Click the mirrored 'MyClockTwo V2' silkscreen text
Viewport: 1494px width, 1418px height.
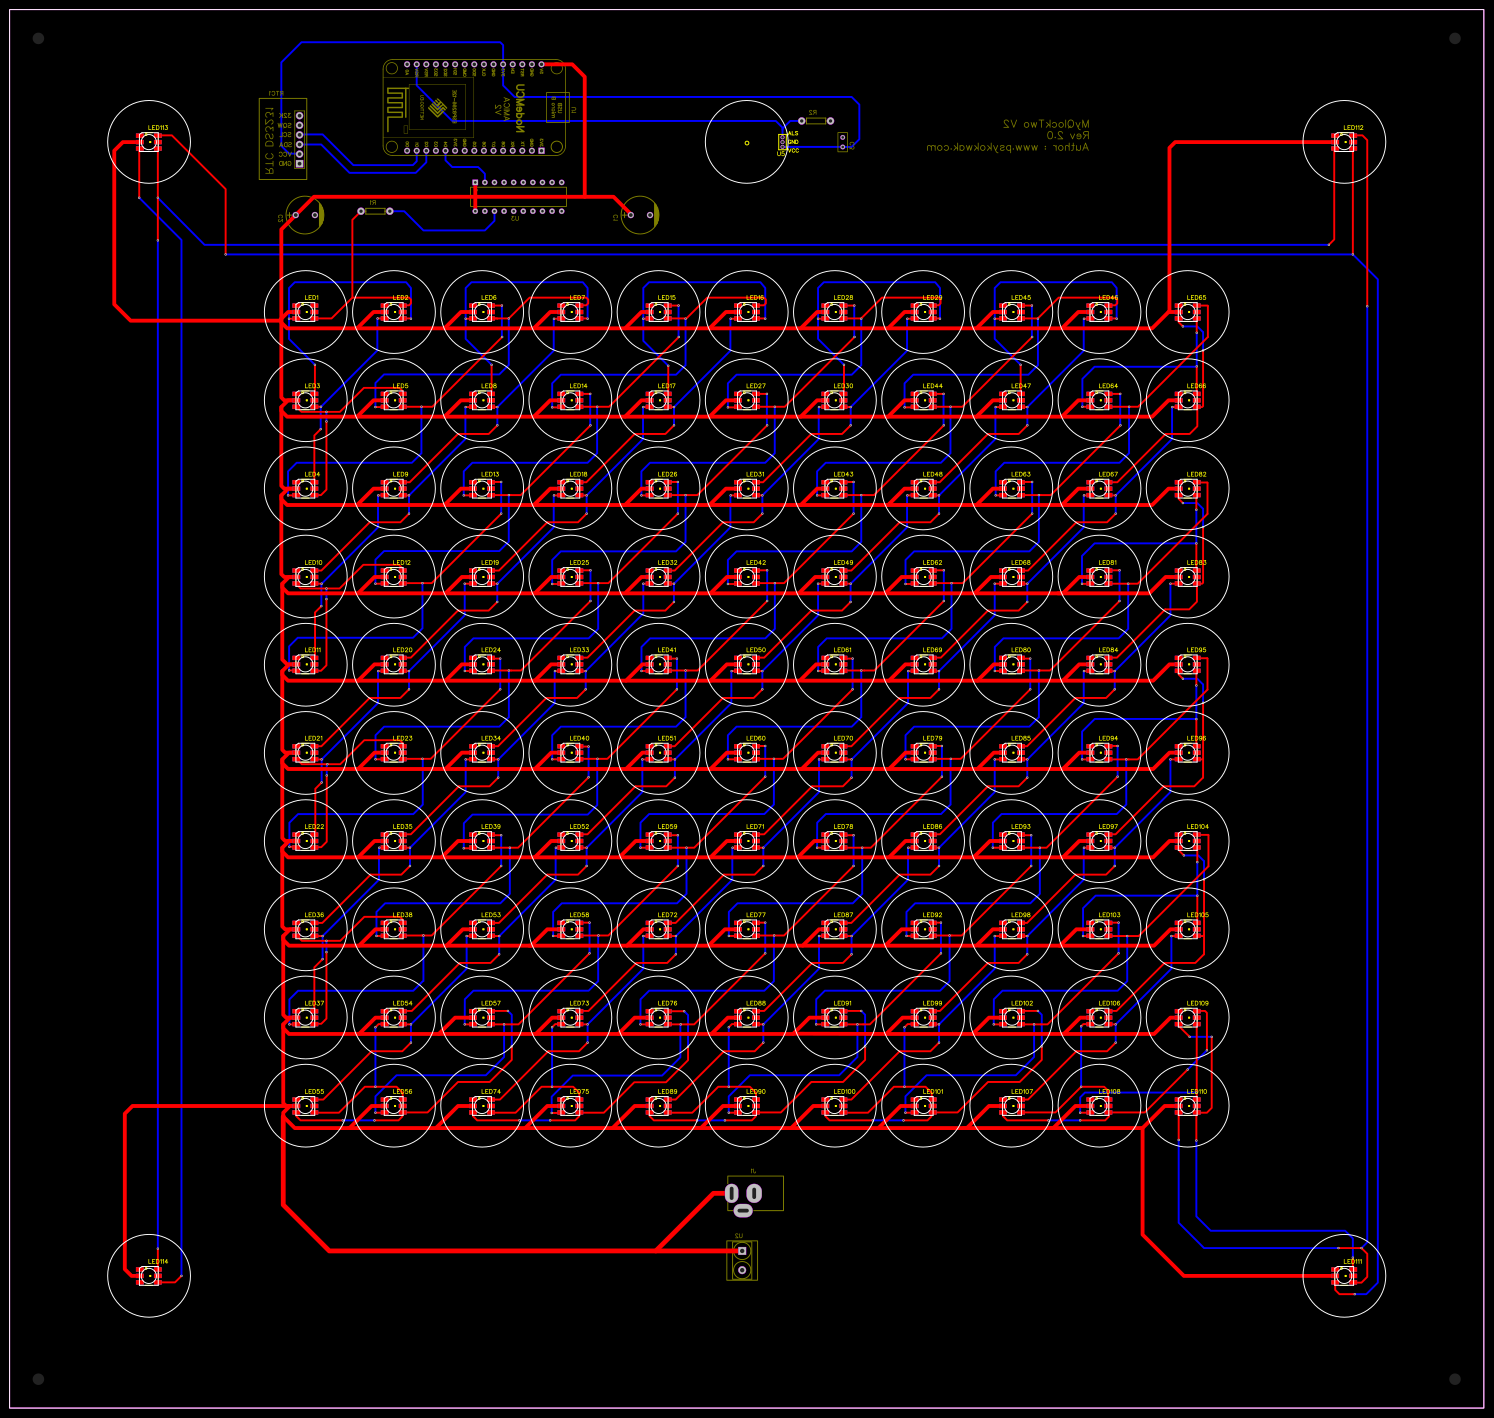(x=1046, y=124)
